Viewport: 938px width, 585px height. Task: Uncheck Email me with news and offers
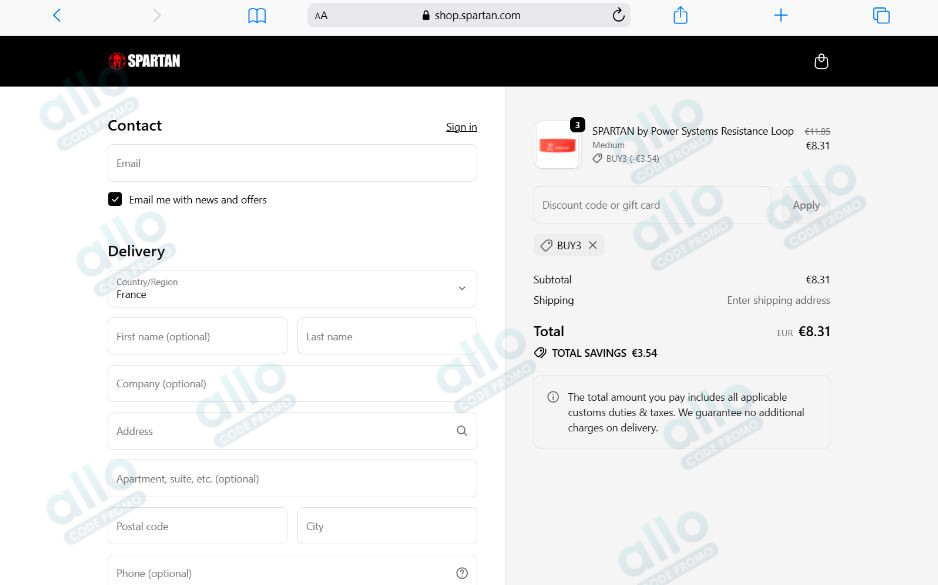(115, 199)
